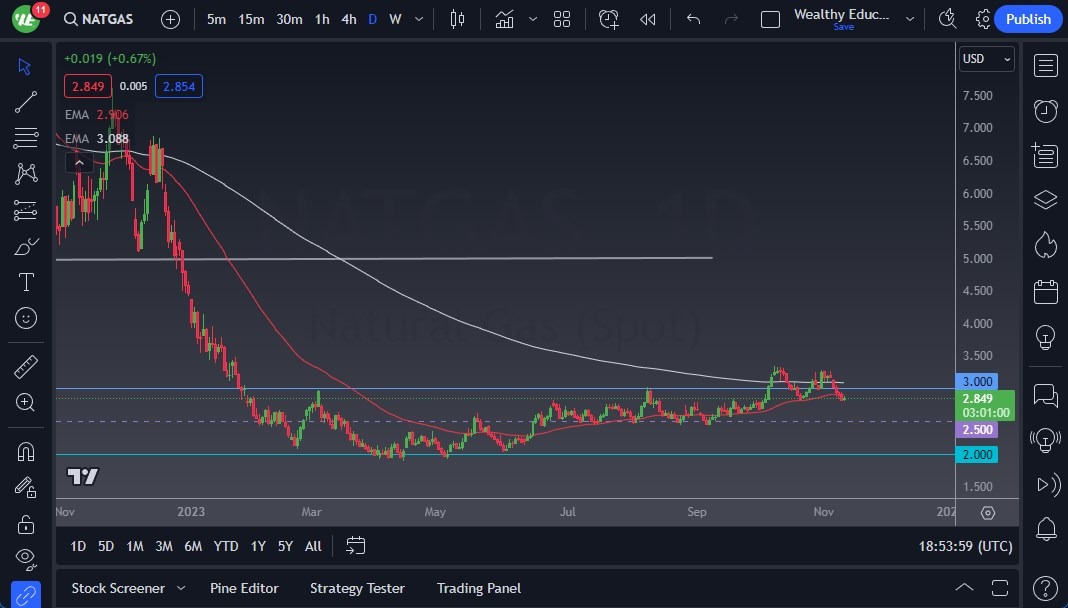Image resolution: width=1068 pixels, height=608 pixels.
Task: Create an alert from top toolbar
Action: (x=609, y=19)
